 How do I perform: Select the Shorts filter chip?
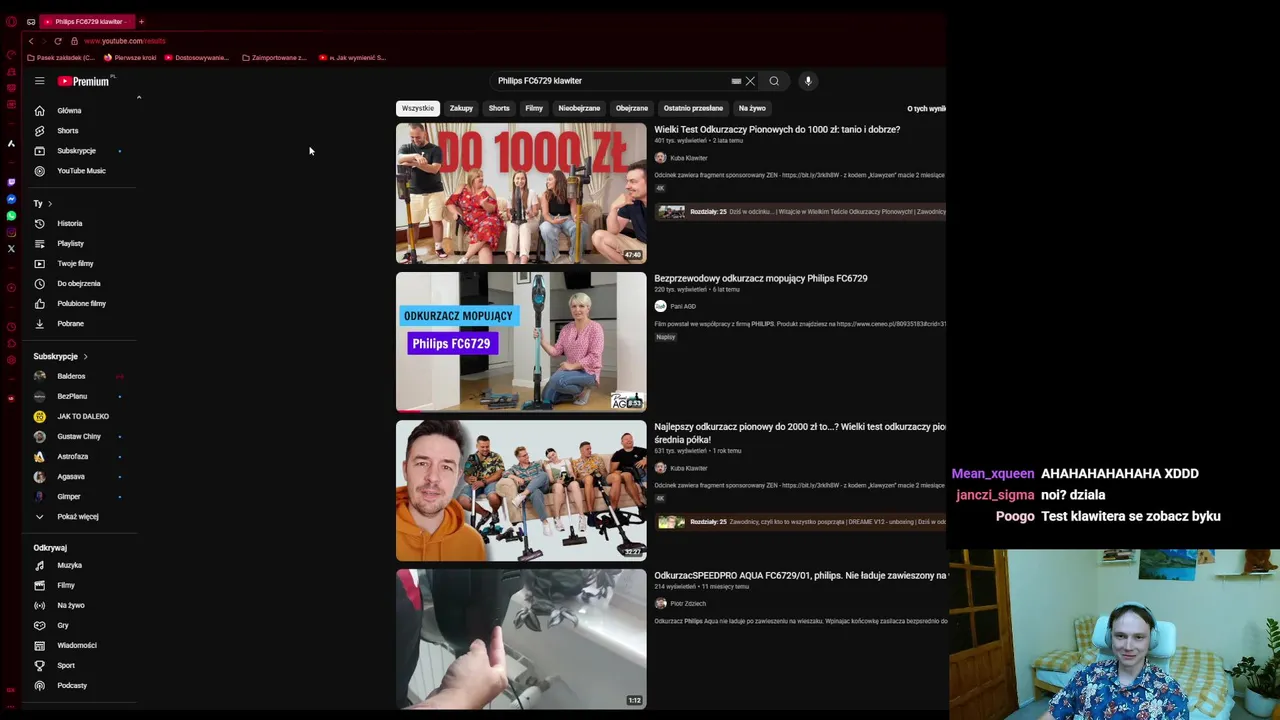click(499, 108)
